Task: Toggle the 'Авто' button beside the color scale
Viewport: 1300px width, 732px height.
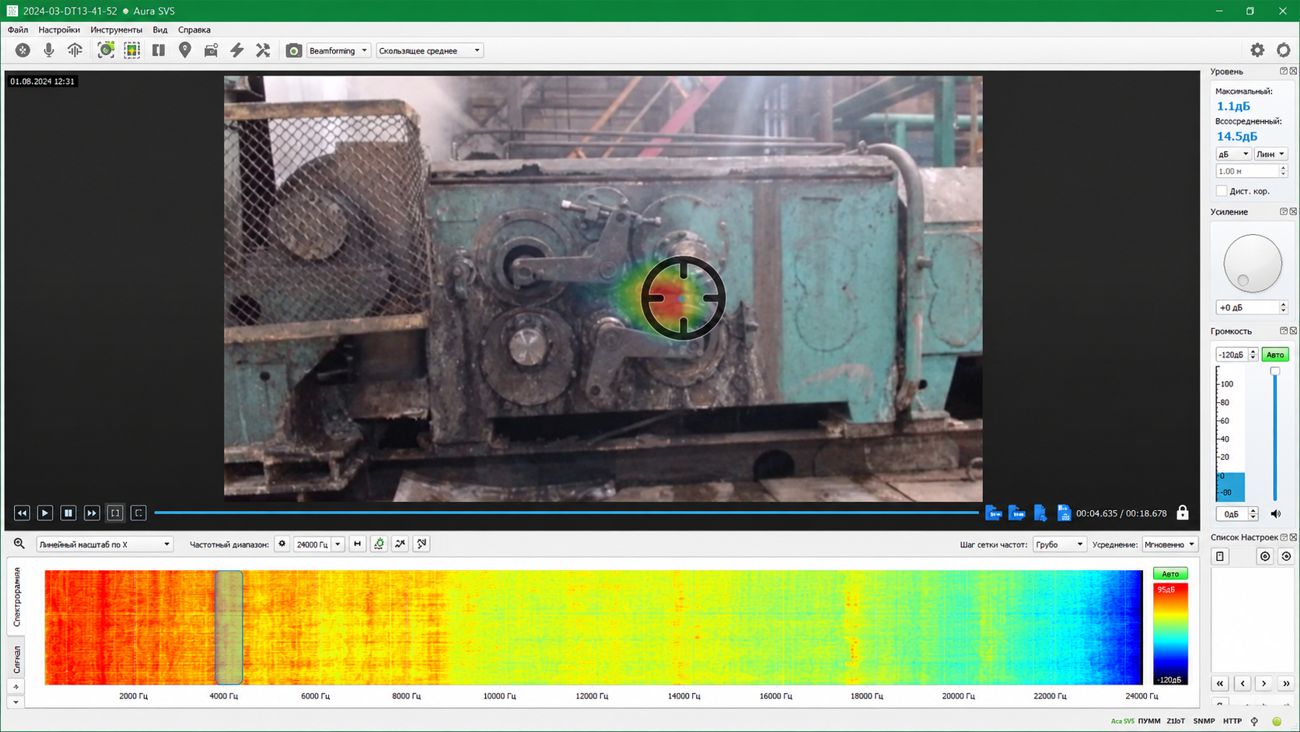Action: click(x=1171, y=574)
